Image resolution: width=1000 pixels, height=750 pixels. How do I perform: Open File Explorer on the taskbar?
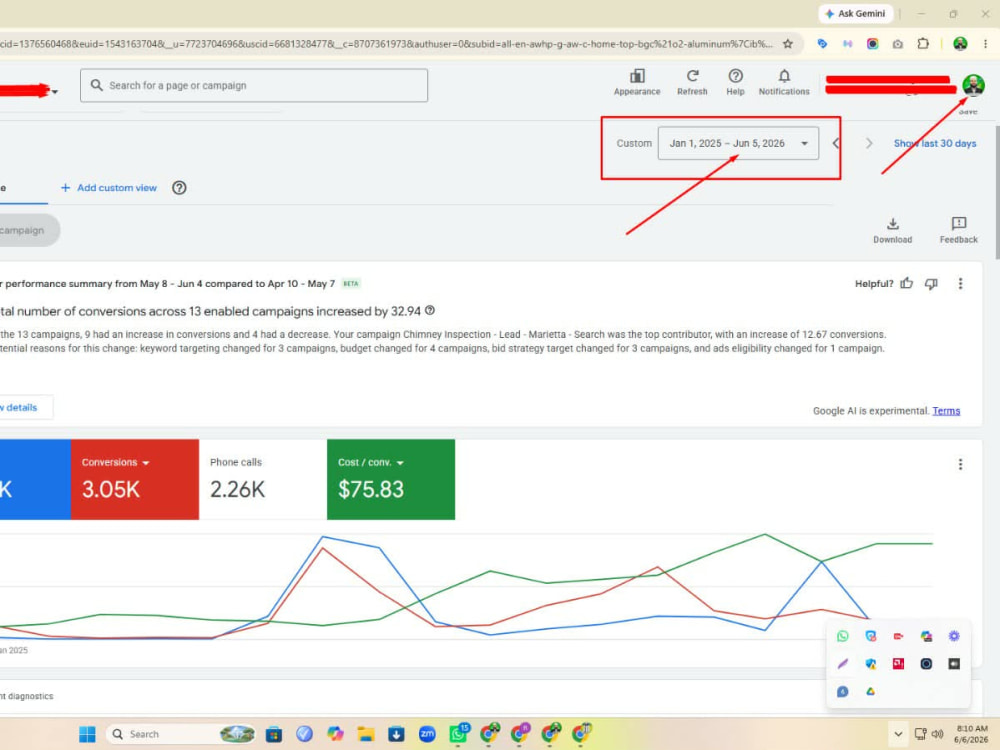pos(365,734)
